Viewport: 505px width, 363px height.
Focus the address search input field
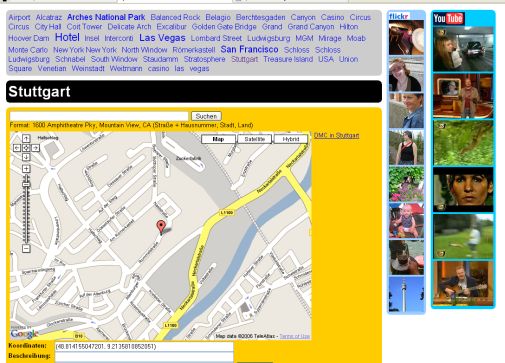click(x=99, y=116)
